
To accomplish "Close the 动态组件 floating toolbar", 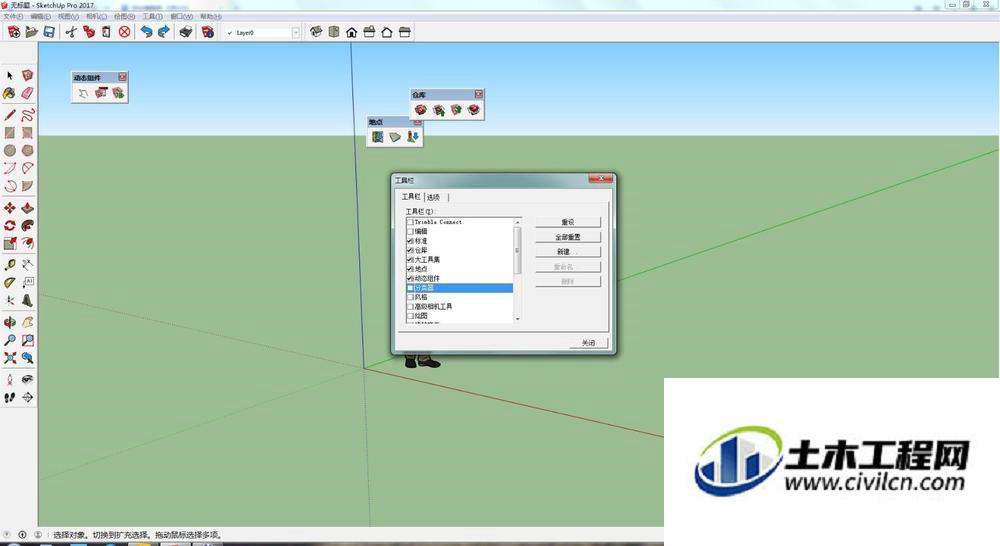I will (x=122, y=77).
